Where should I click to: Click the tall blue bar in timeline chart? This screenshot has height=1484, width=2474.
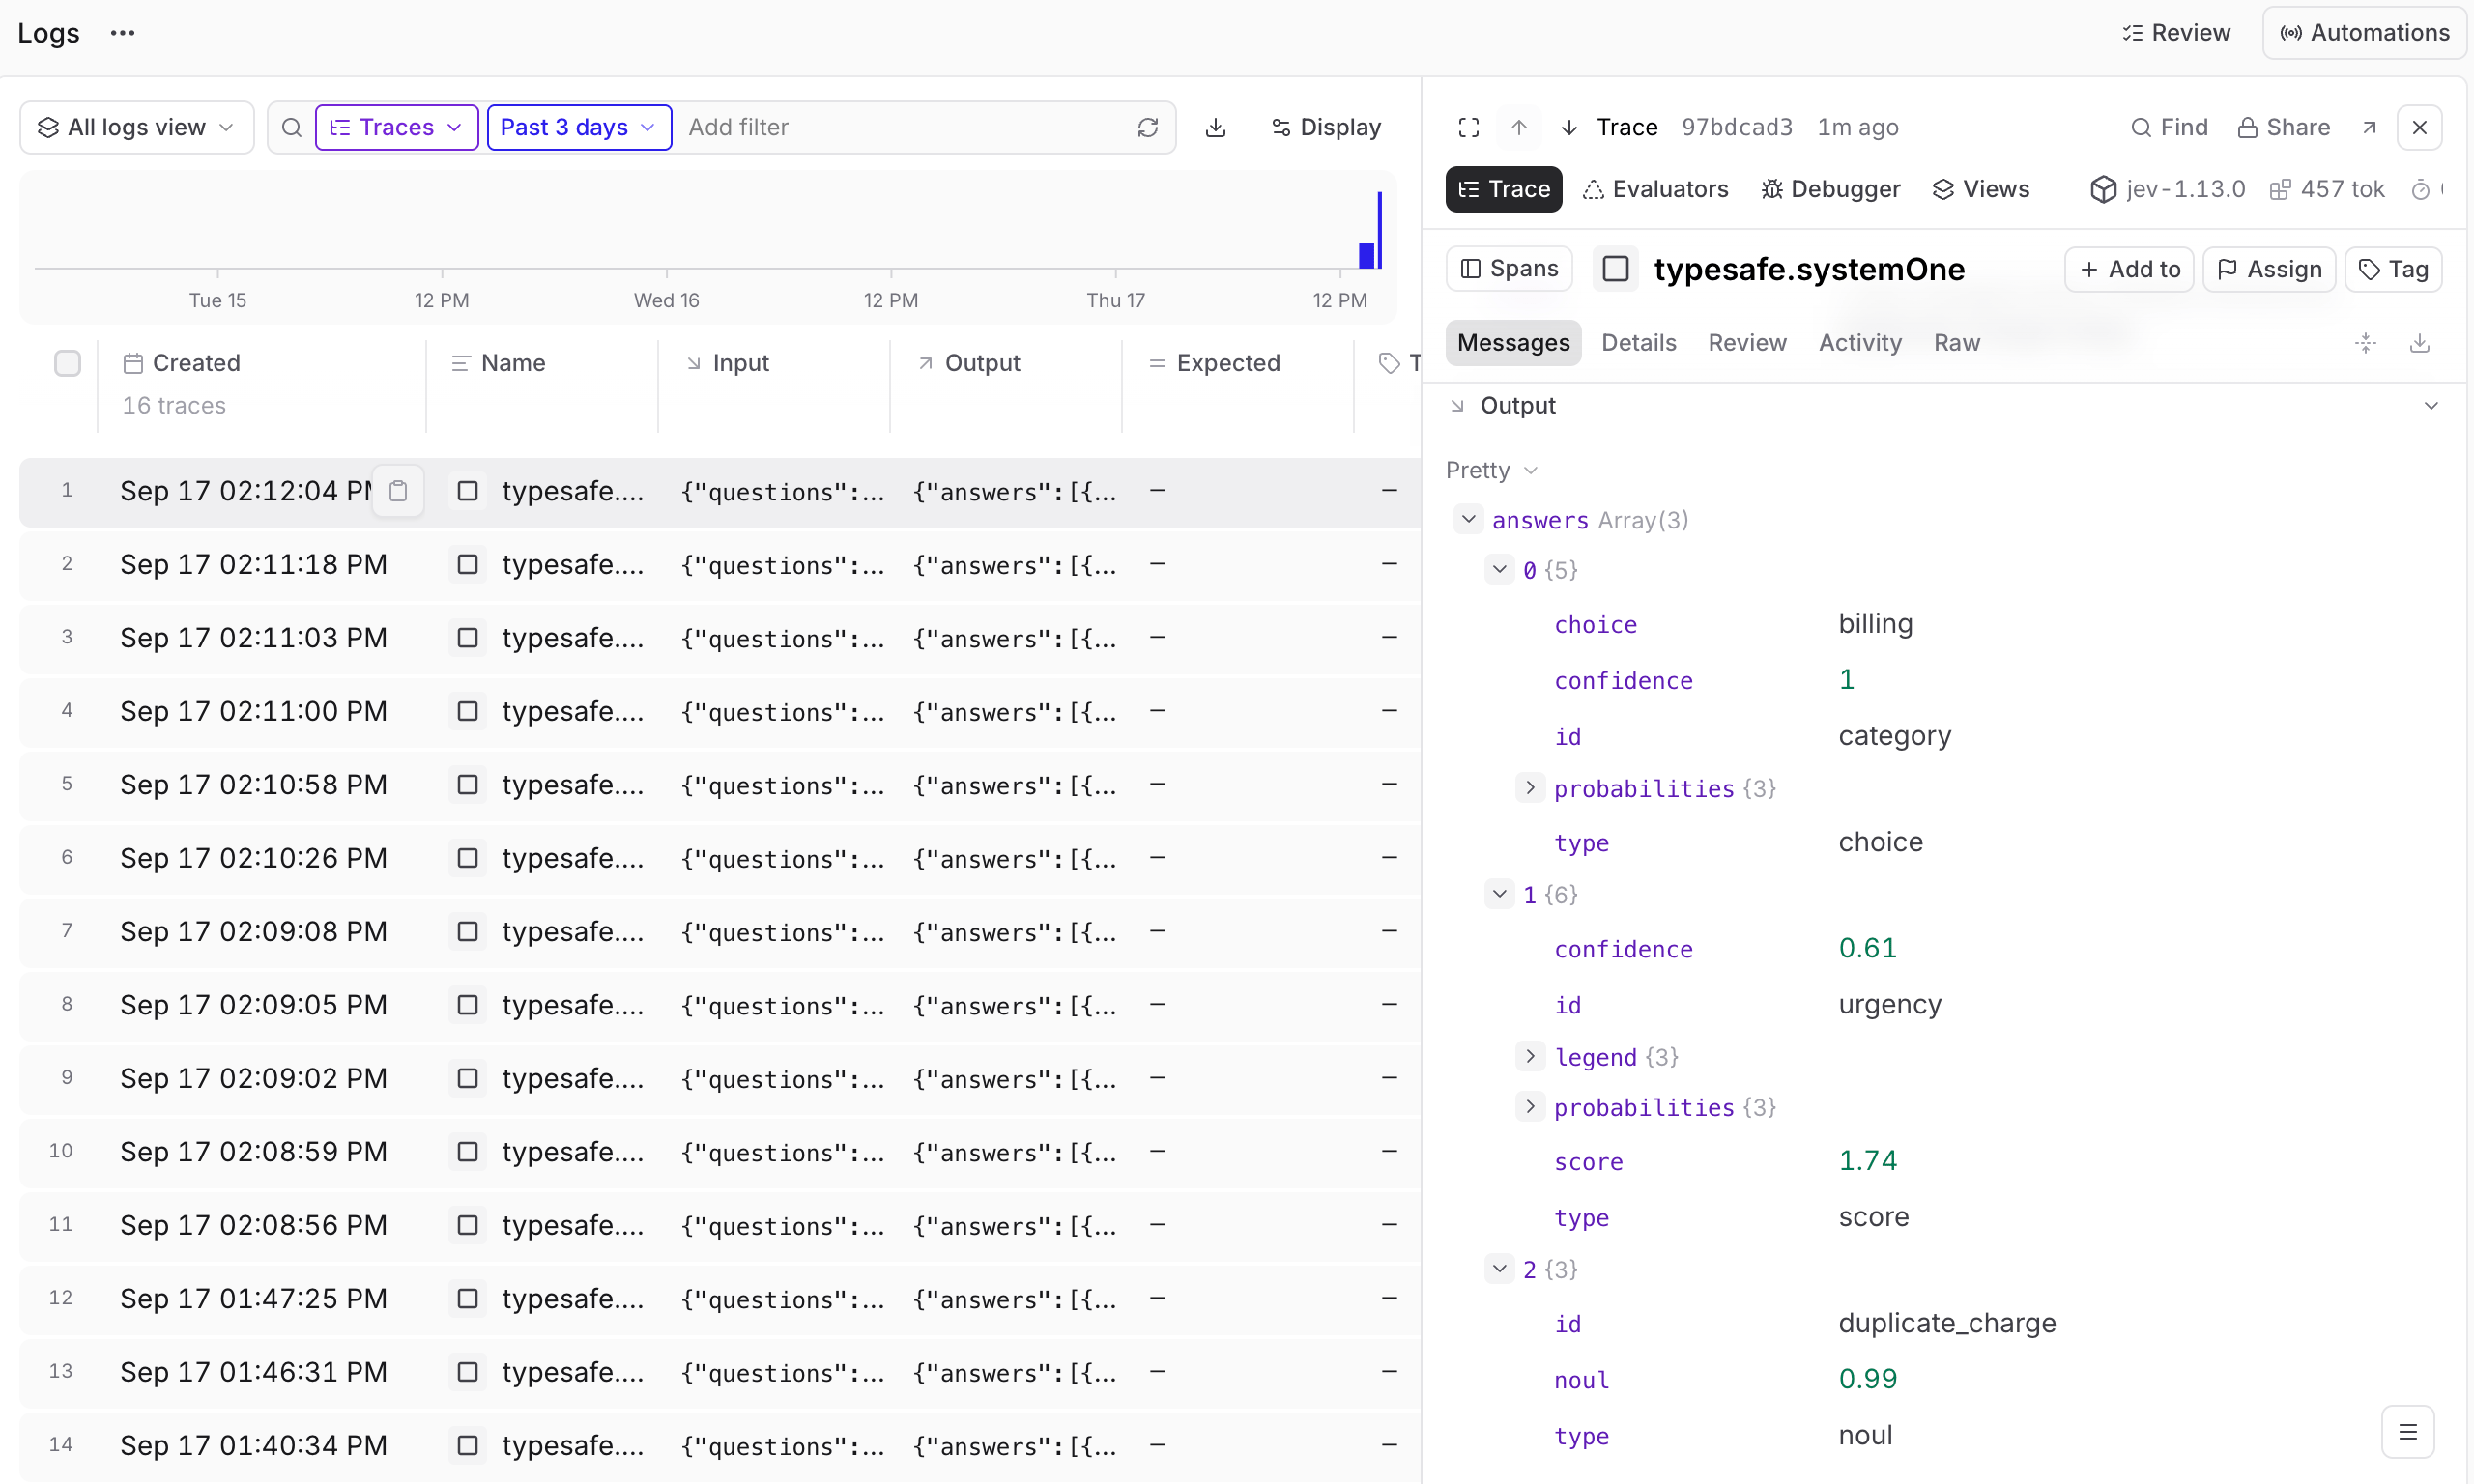pyautogui.click(x=1380, y=230)
